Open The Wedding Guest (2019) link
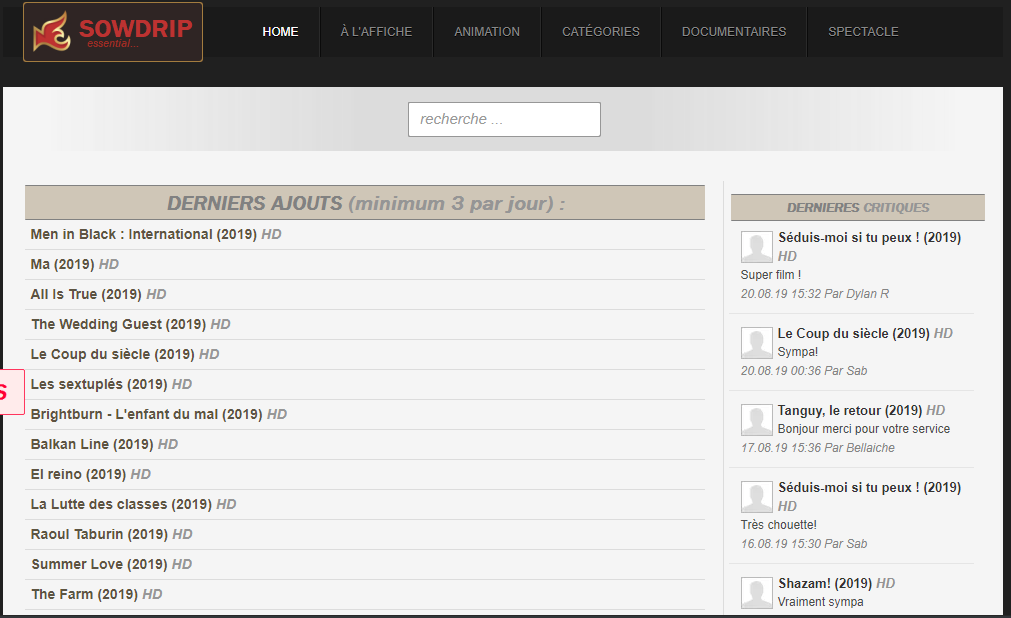This screenshot has height=618, width=1011. click(x=119, y=324)
